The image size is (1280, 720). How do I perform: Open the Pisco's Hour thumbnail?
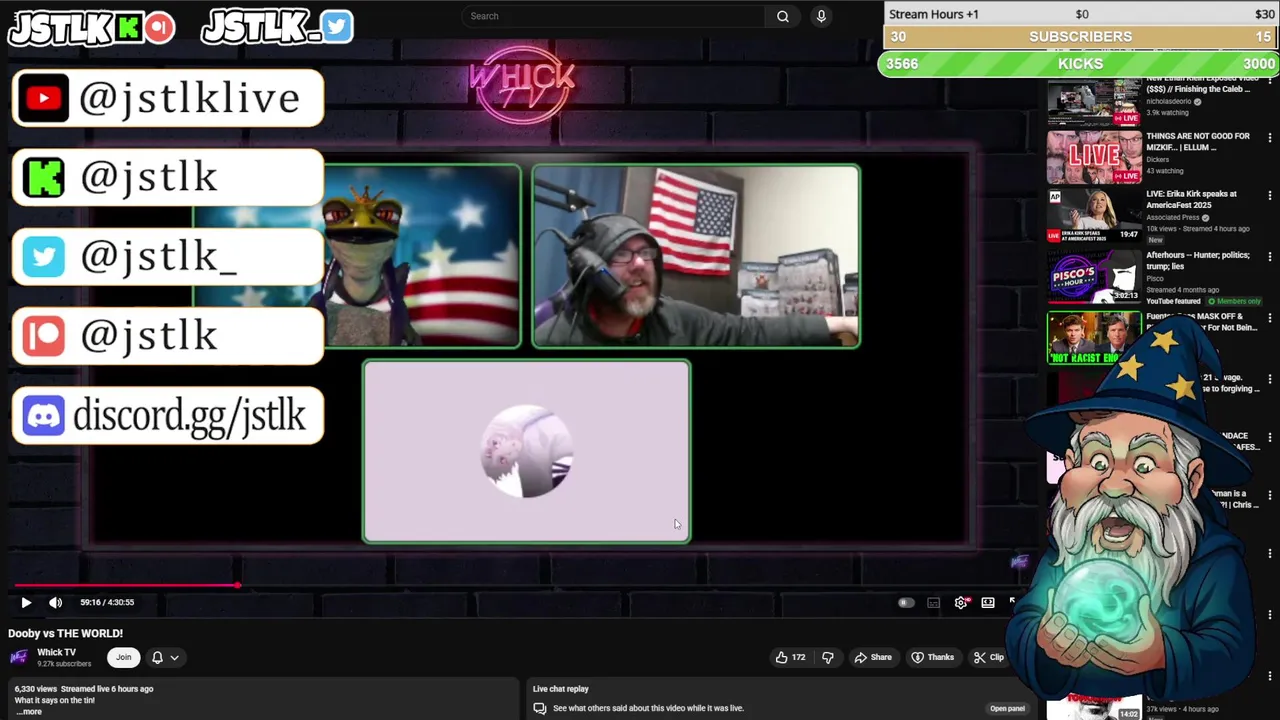[1093, 277]
